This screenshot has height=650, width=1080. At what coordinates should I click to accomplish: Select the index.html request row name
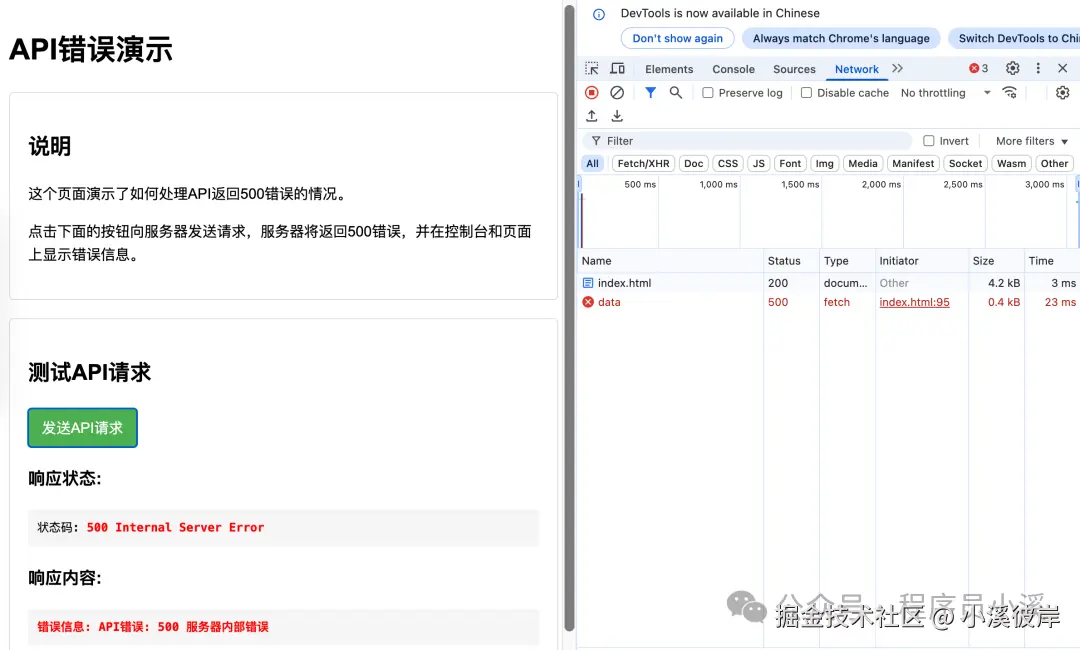(624, 283)
